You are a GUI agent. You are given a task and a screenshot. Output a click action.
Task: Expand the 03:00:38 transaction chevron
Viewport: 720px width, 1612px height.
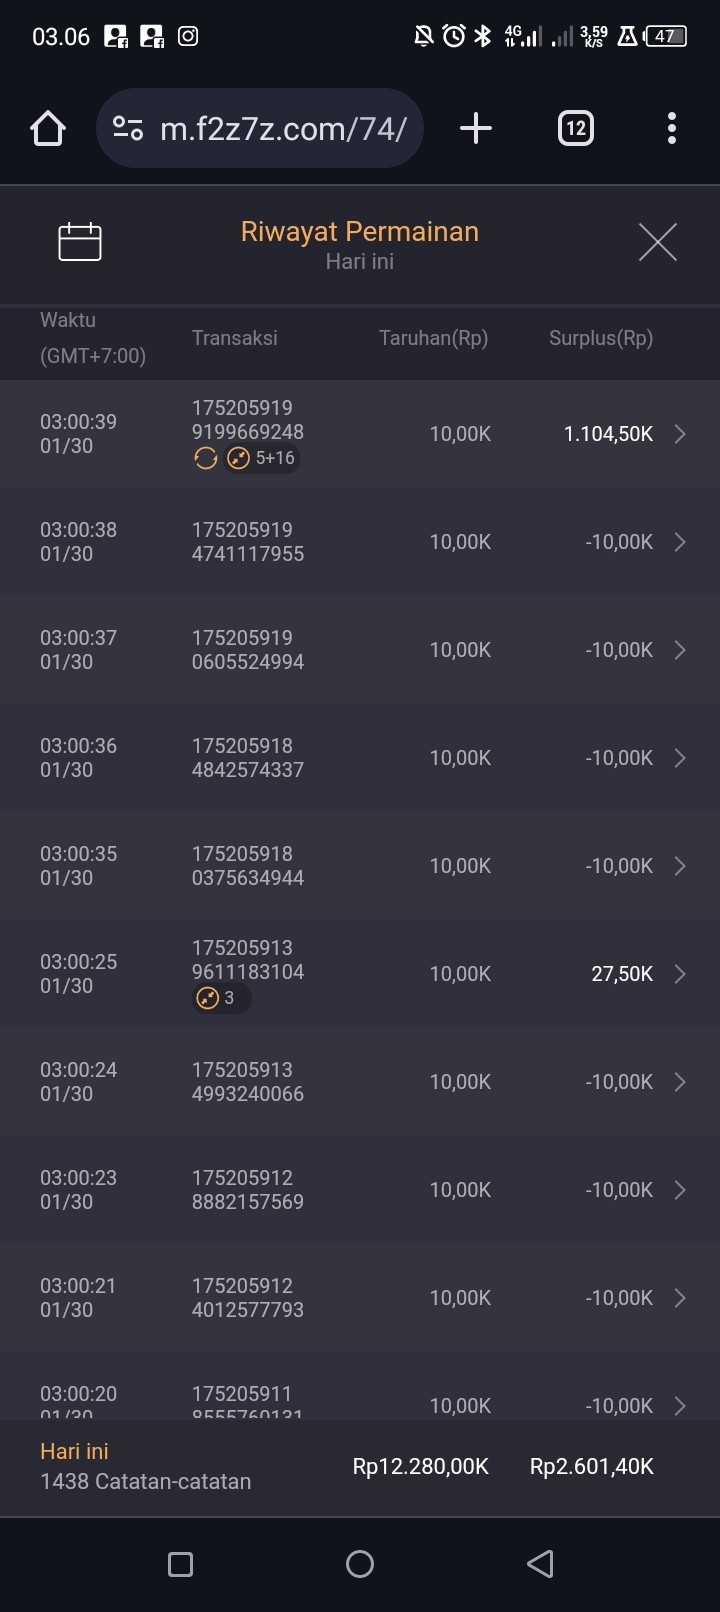(x=680, y=542)
